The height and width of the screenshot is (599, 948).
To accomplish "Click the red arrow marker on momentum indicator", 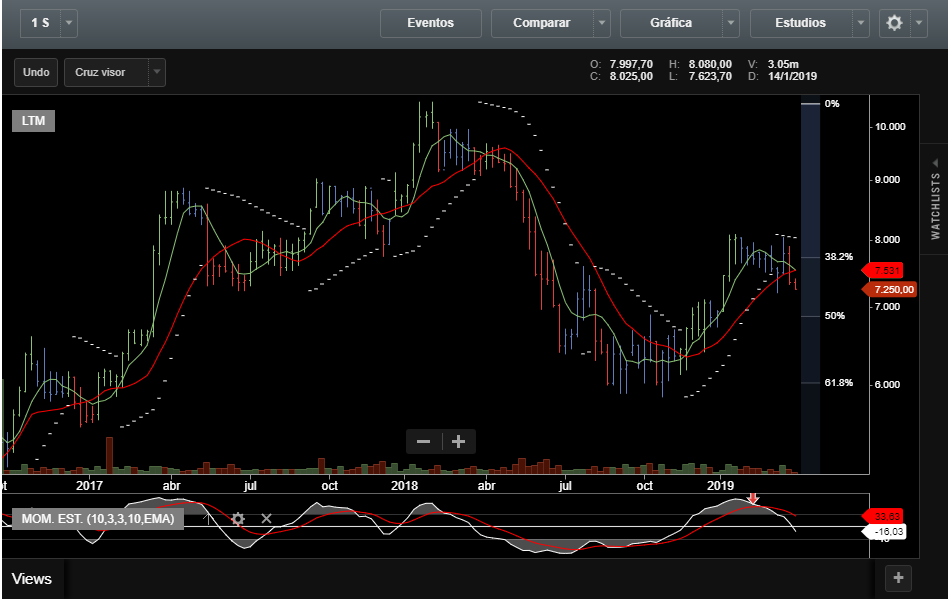I will pyautogui.click(x=754, y=498).
